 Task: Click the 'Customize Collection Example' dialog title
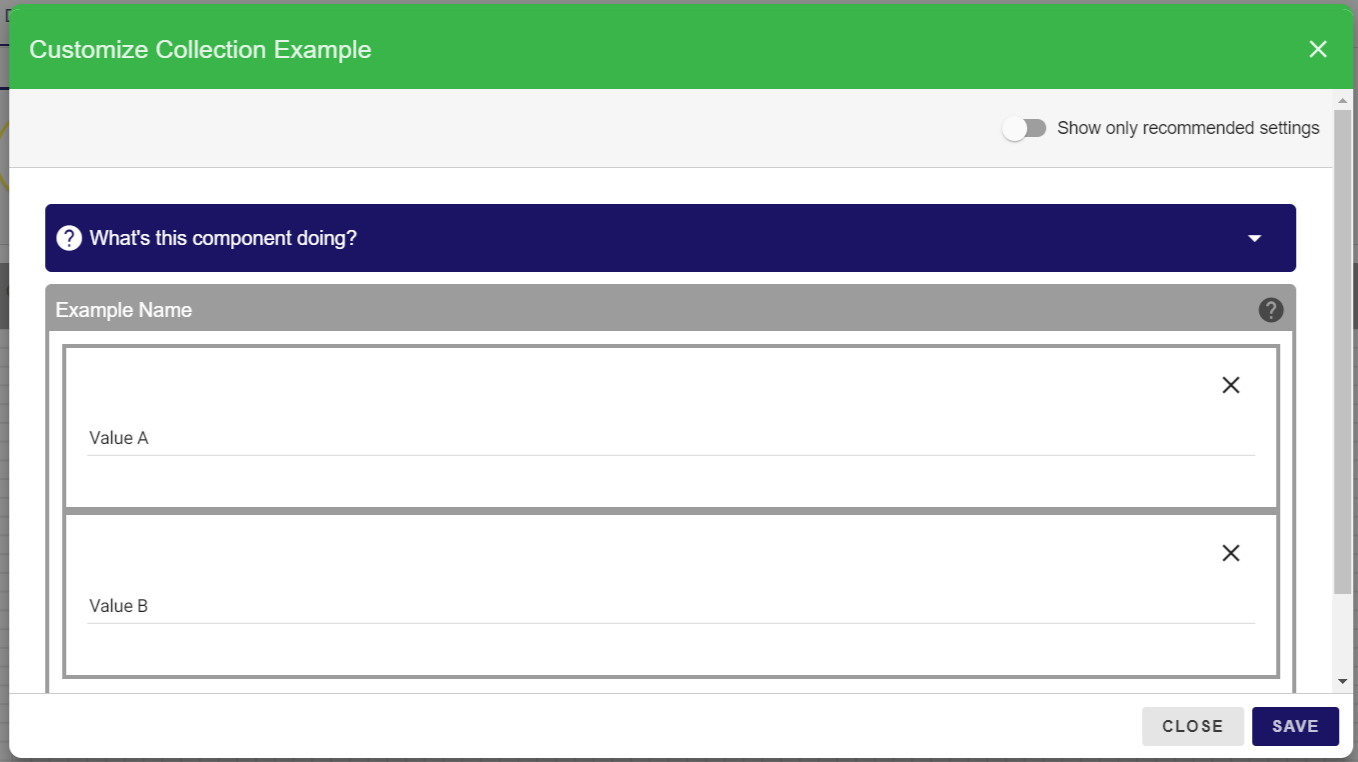(x=200, y=49)
